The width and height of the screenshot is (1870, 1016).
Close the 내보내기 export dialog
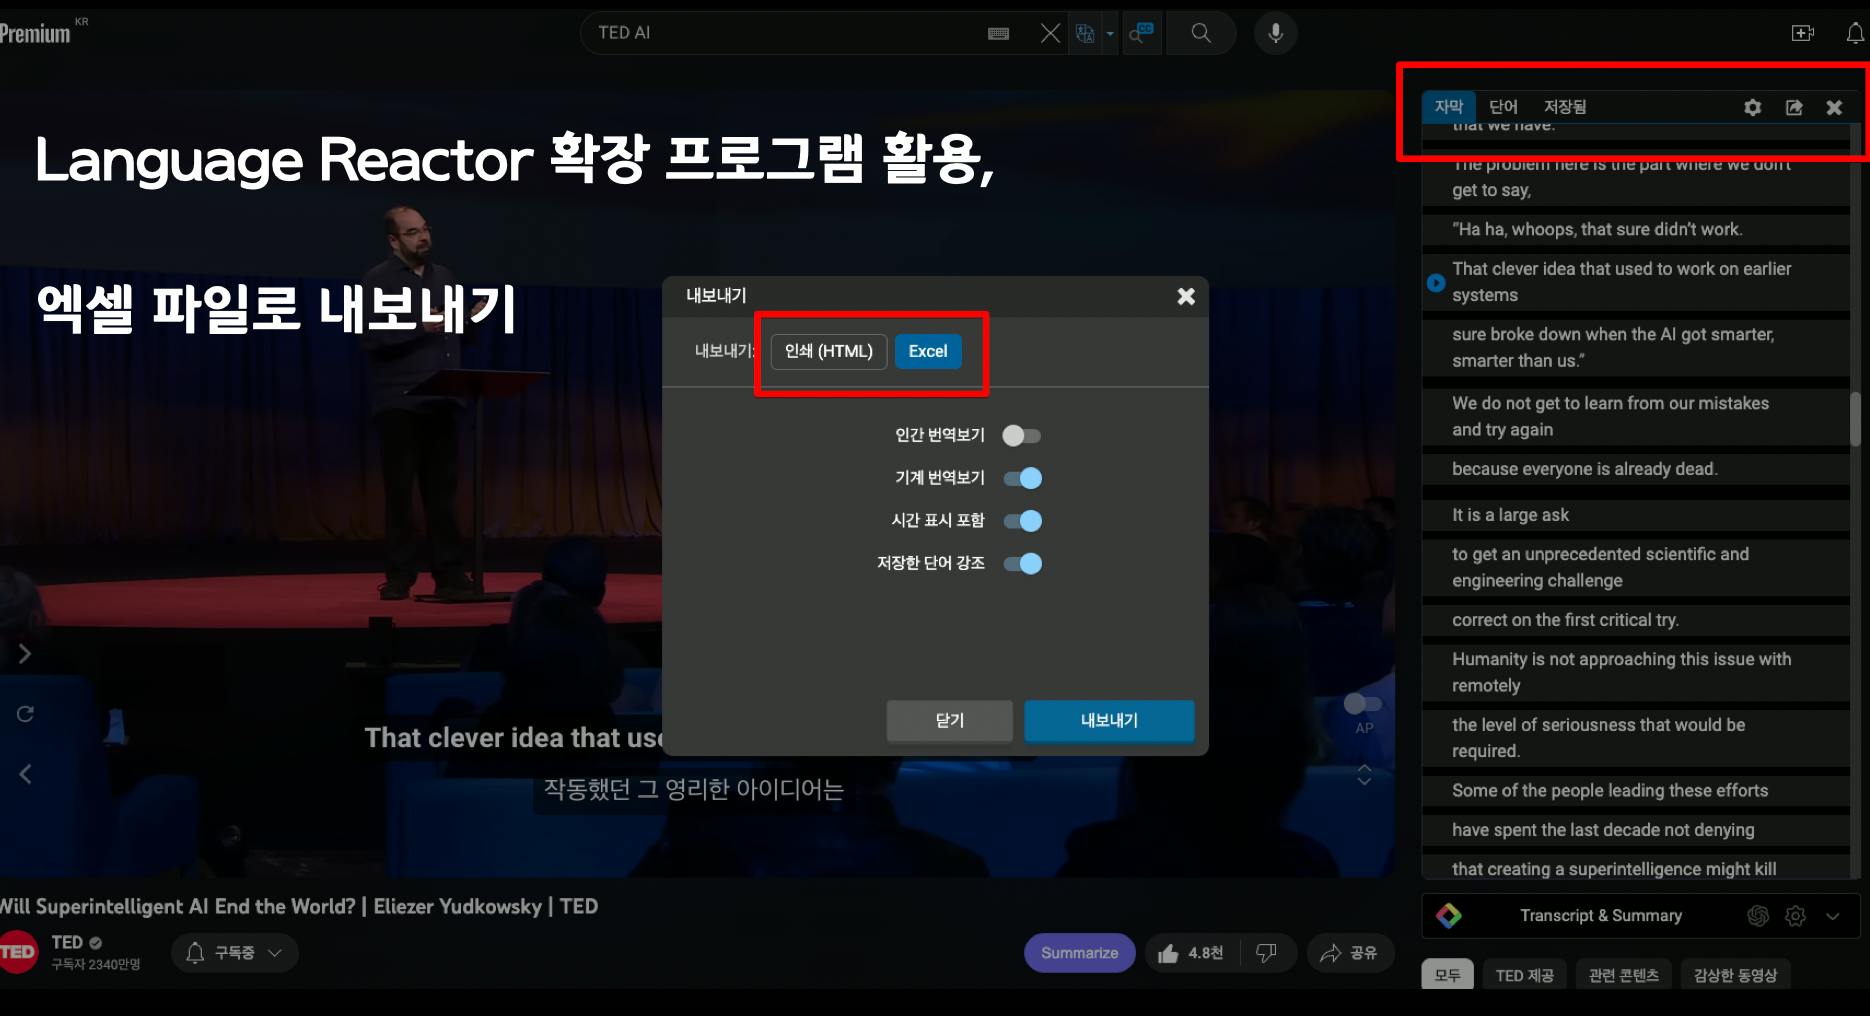pos(1186,296)
